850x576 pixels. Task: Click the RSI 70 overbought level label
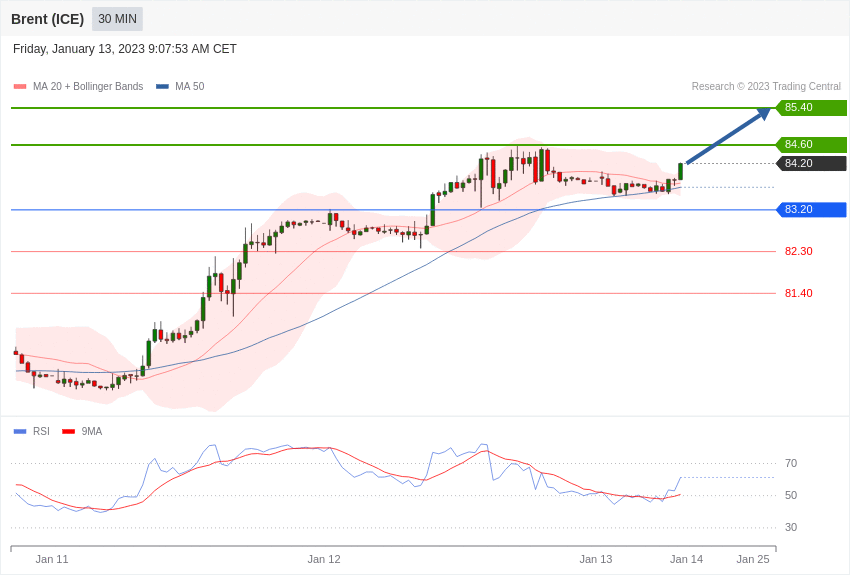click(x=791, y=464)
